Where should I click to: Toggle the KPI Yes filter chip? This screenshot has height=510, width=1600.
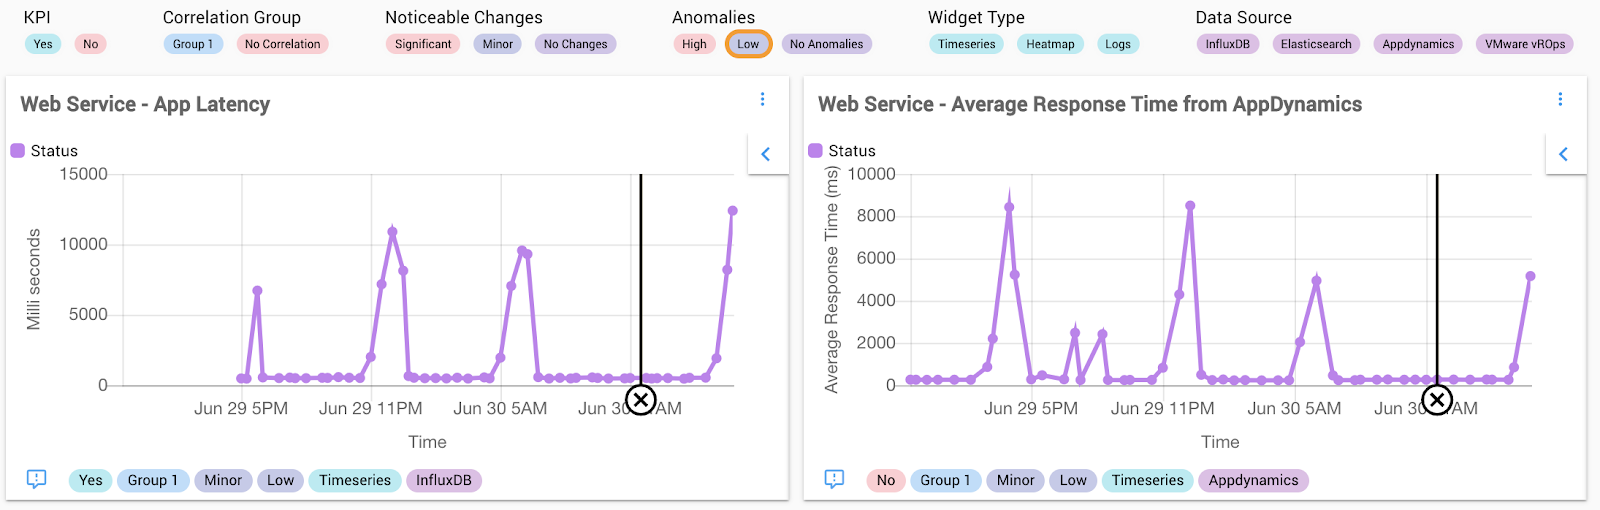[43, 44]
